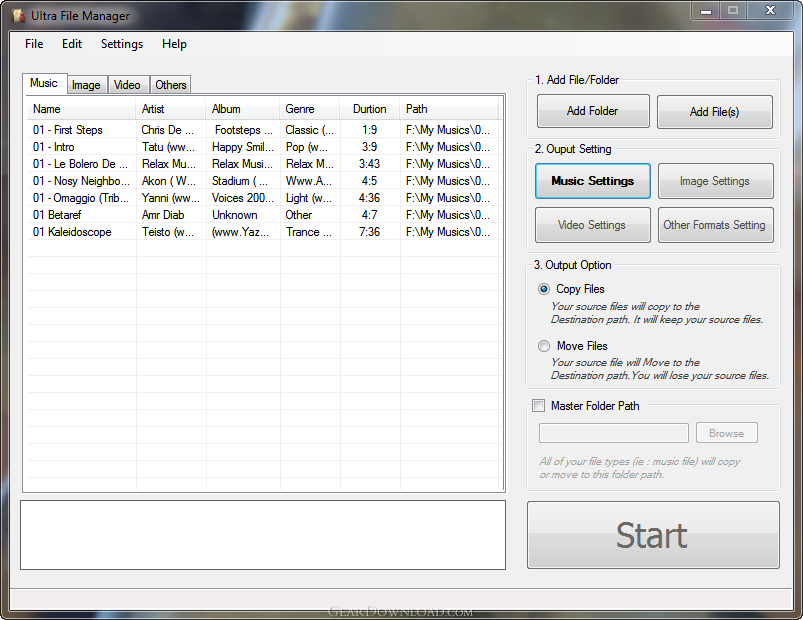
Task: Open the Help menu
Action: pos(174,44)
